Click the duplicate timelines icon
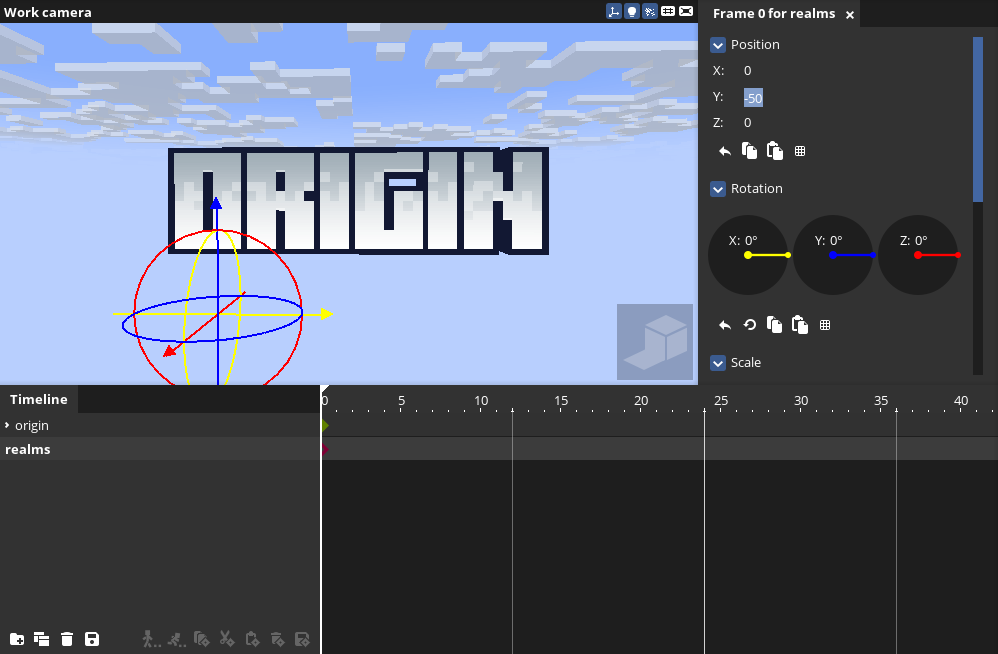 [42, 639]
